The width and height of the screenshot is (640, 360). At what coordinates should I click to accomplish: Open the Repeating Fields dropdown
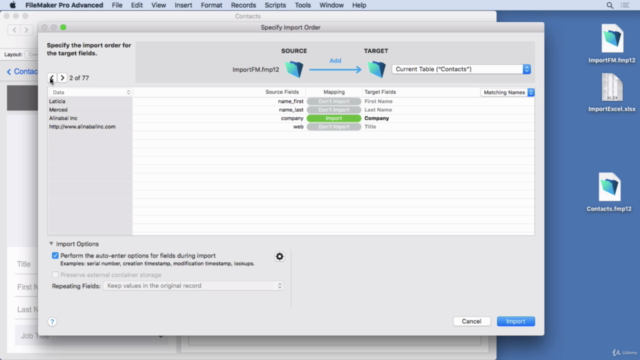(x=193, y=286)
